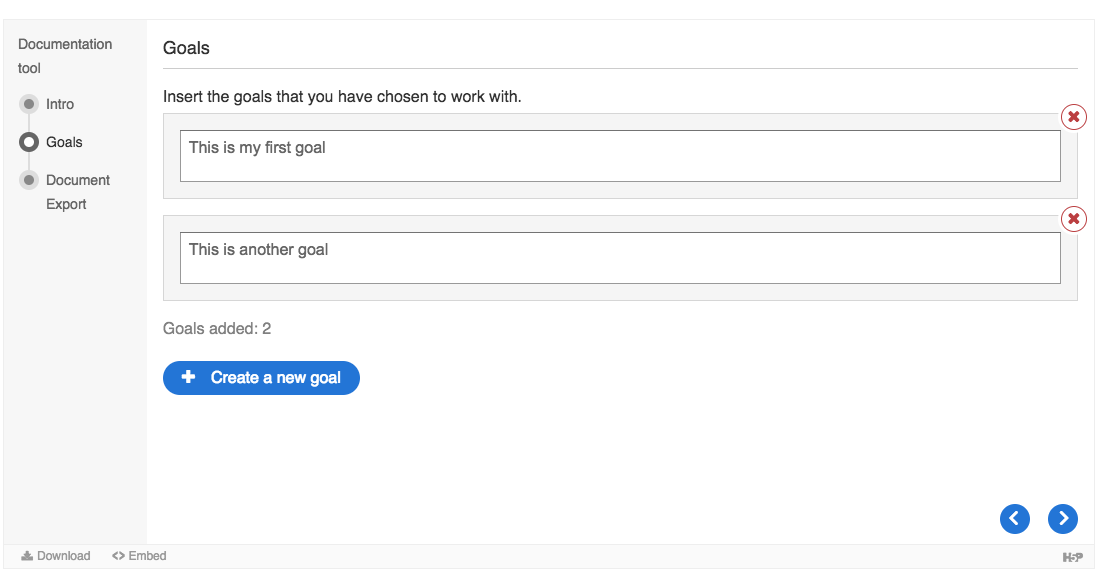Open the Intro page from sidebar label
This screenshot has height=583, width=1115.
pyautogui.click(x=60, y=105)
